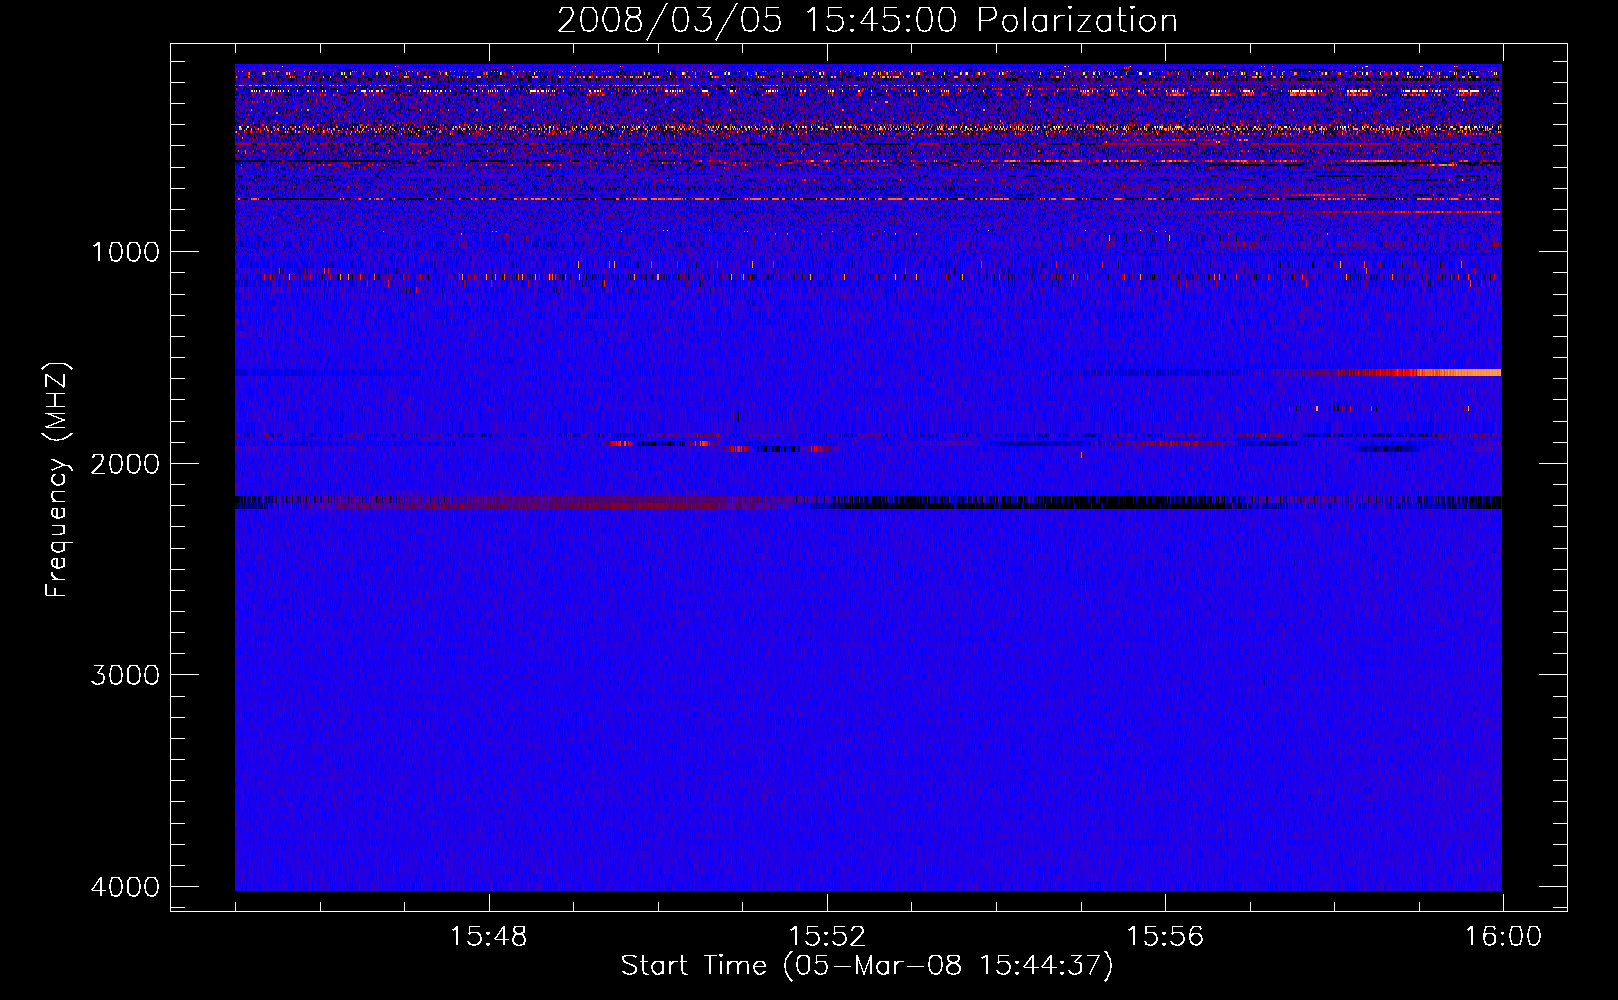Click the 3000 frequency tick label
Viewport: 1618px width, 1000px height.
[125, 675]
